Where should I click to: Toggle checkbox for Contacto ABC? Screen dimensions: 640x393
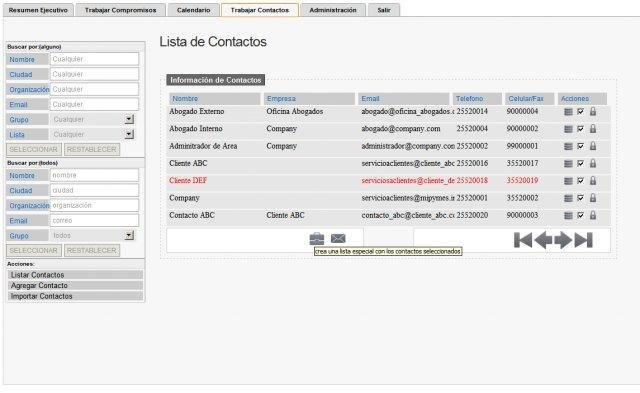coord(580,215)
